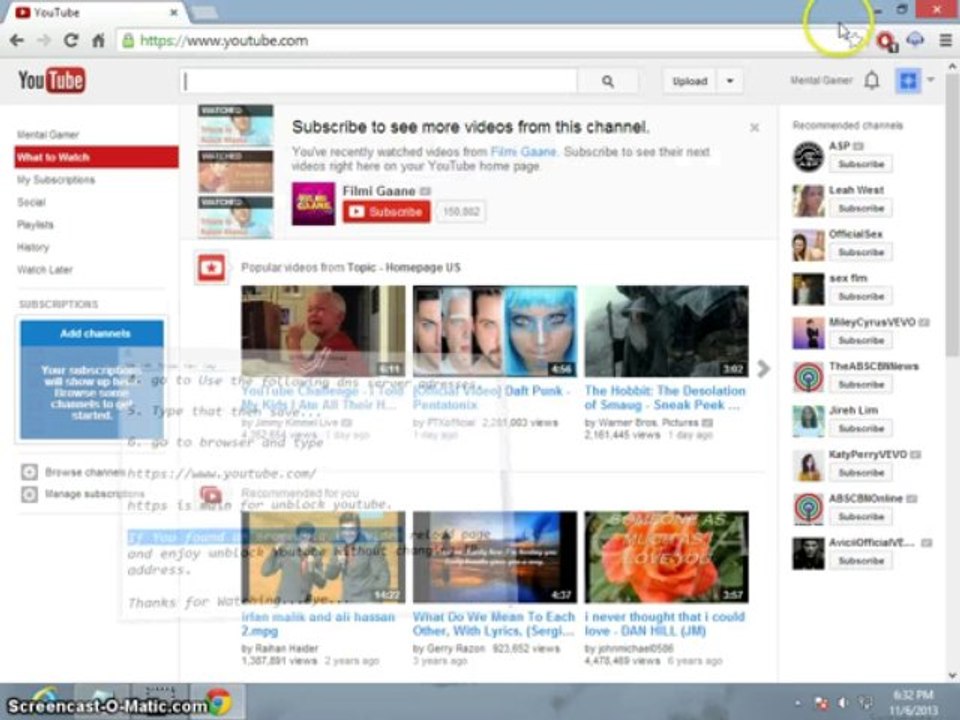Click the blue extension icon in toolbar
This screenshot has width=960, height=720.
pos(915,40)
